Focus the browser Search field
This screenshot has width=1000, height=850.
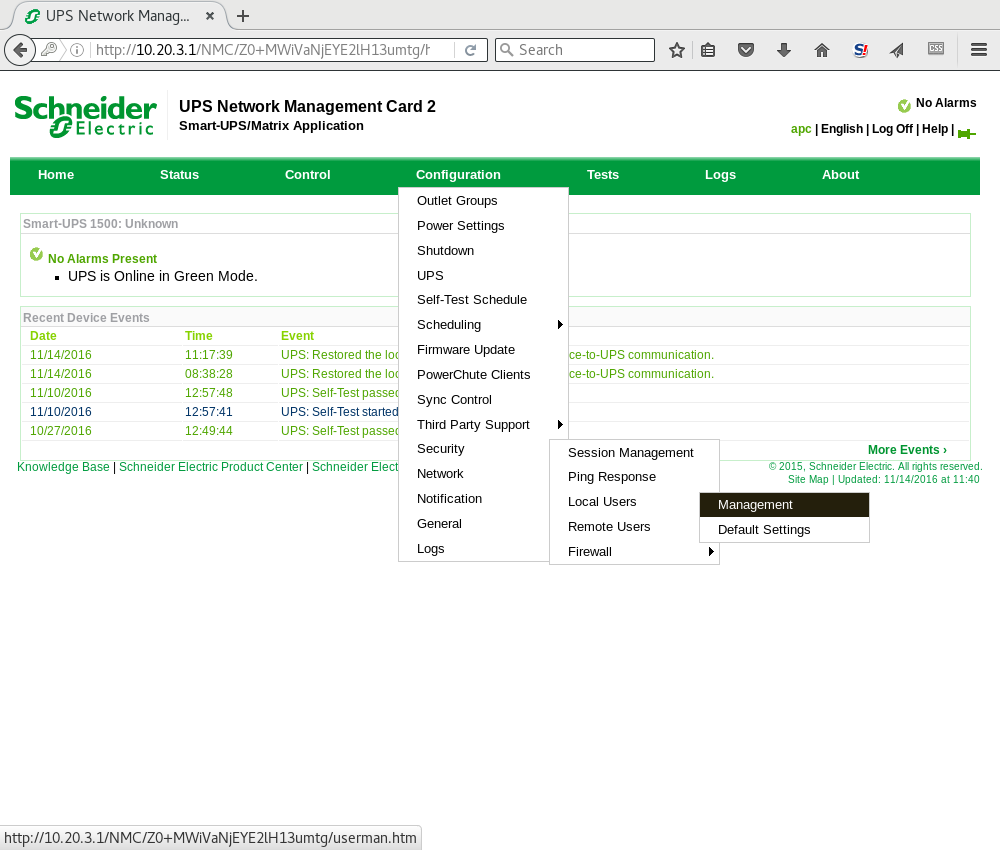[x=575, y=50]
